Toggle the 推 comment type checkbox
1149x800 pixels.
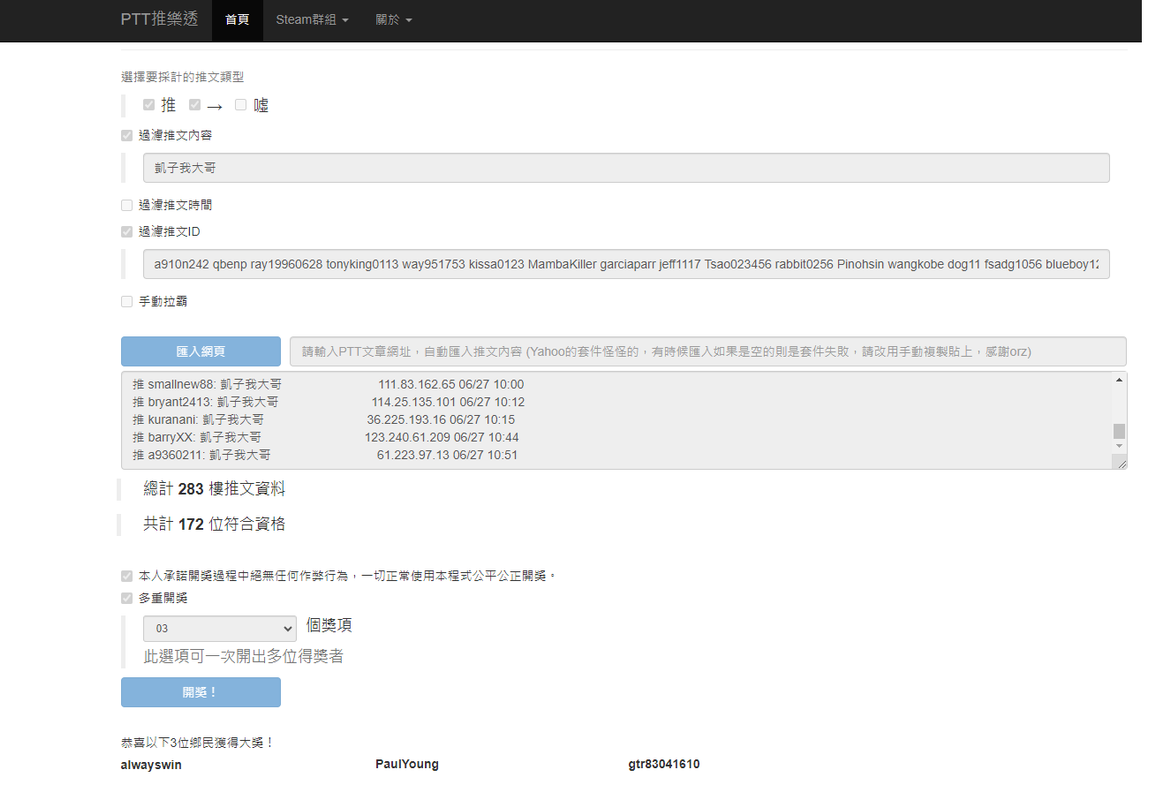pyautogui.click(x=149, y=105)
